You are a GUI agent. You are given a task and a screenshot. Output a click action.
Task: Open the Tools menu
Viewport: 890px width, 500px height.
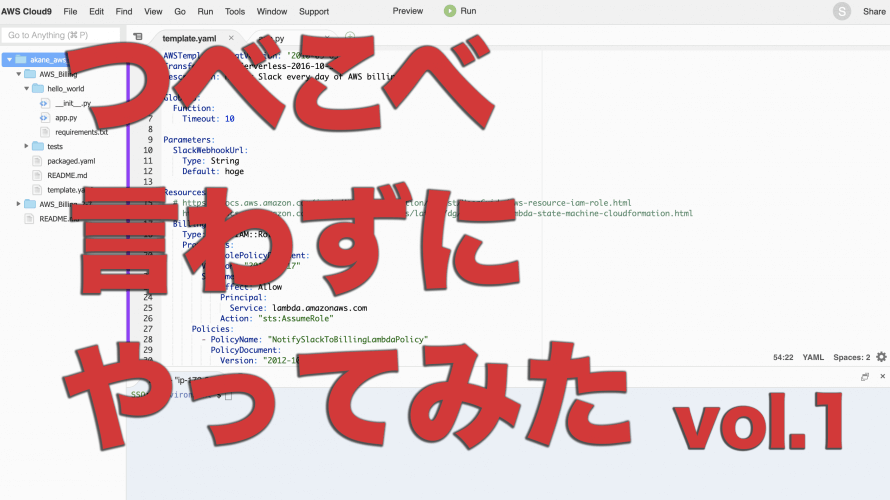[234, 11]
